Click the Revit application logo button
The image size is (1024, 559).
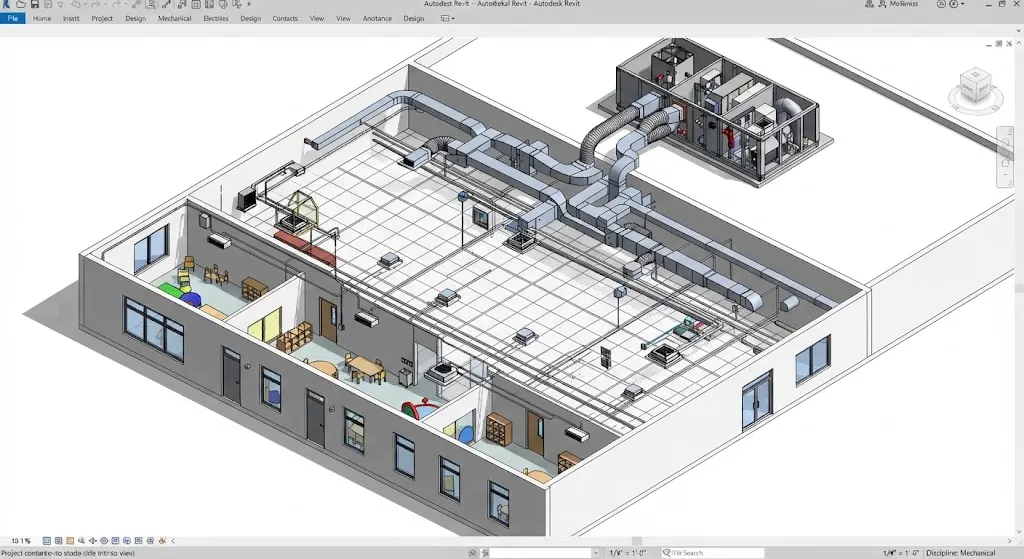coord(6,4)
